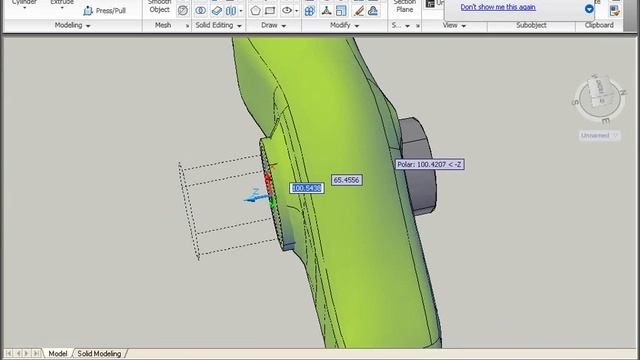Click Section panel dialog launcher arrow
Screen dimensions: 640x360
[x=418, y=26]
